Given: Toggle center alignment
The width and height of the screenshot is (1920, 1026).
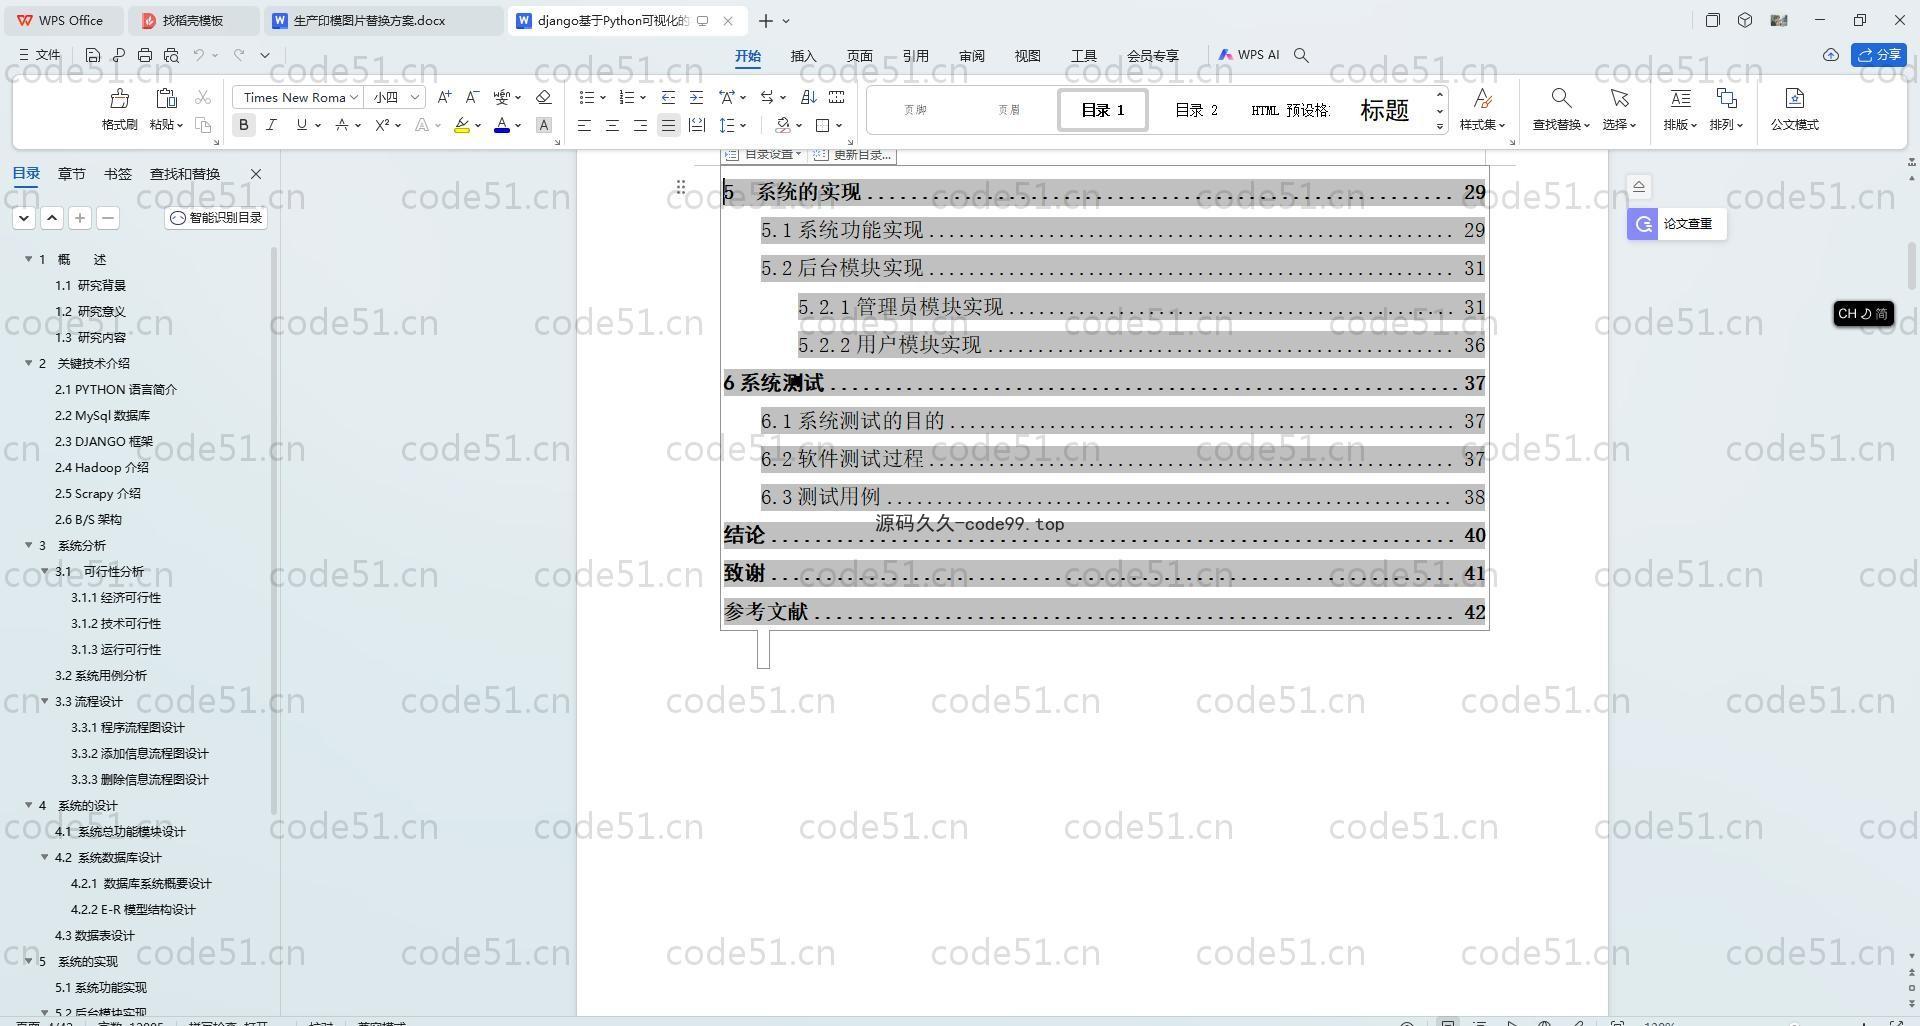Looking at the screenshot, I should [x=612, y=125].
